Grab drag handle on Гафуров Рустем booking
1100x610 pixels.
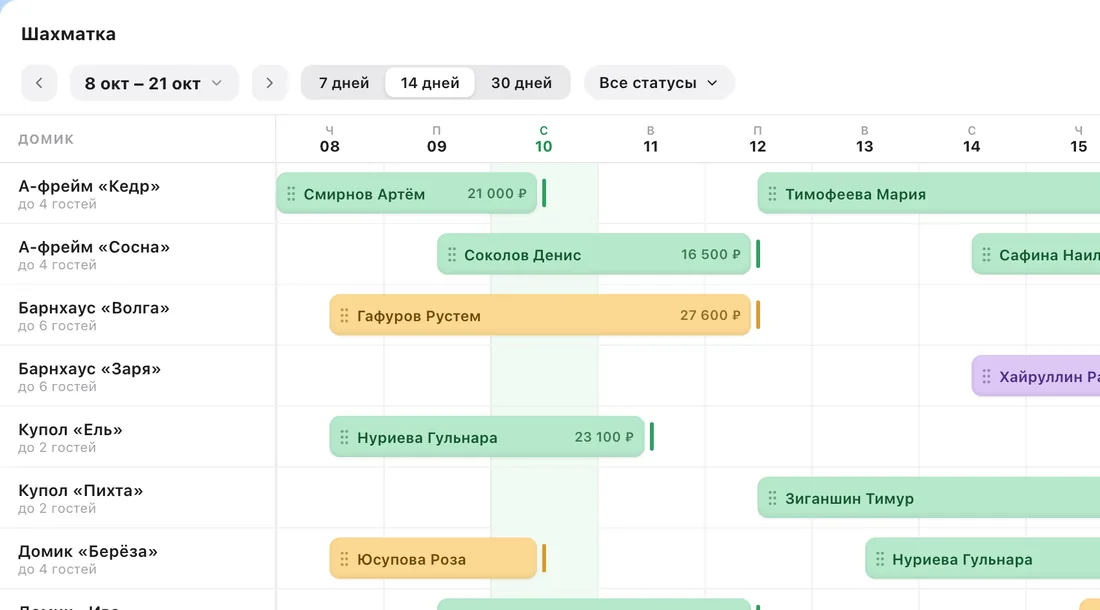344,316
